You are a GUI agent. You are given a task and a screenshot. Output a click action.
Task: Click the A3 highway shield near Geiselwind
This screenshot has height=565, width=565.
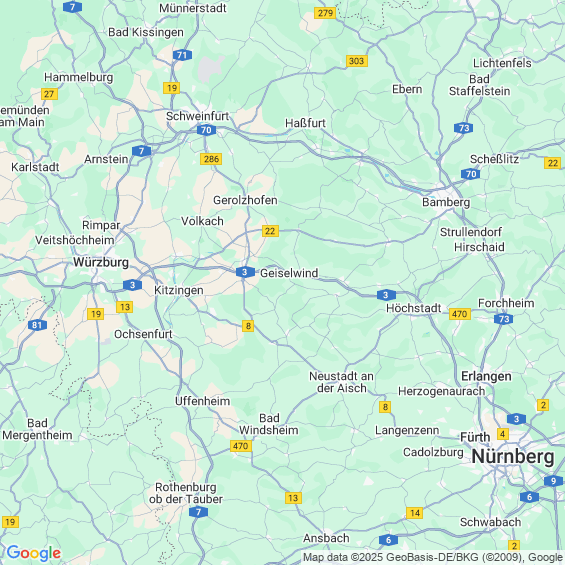coord(245,272)
